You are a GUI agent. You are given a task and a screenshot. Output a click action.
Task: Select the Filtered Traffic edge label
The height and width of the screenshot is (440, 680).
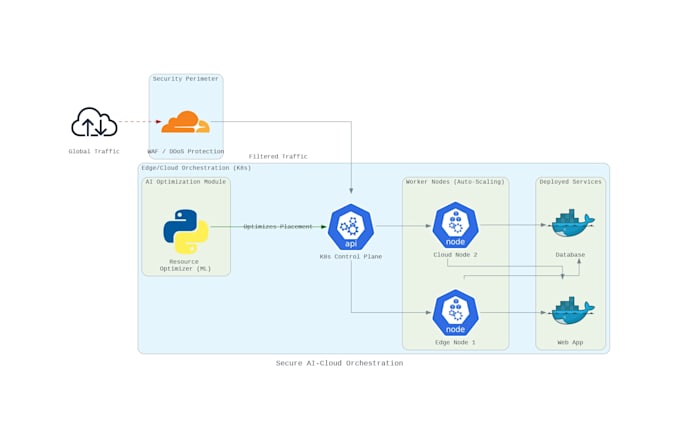click(x=278, y=156)
